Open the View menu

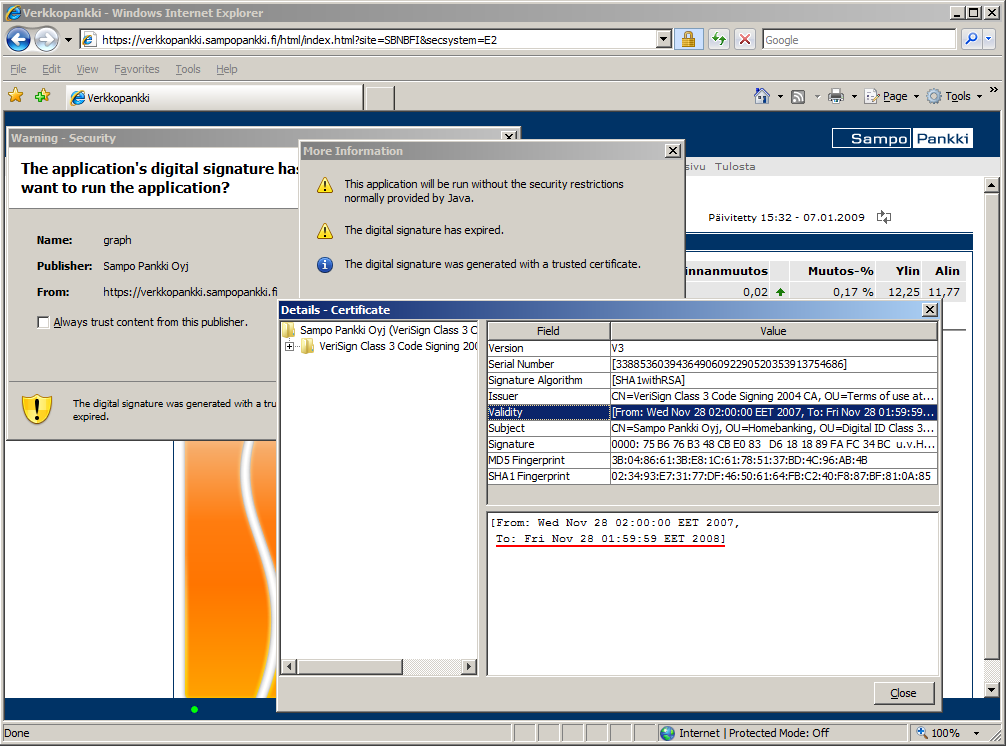[x=87, y=69]
